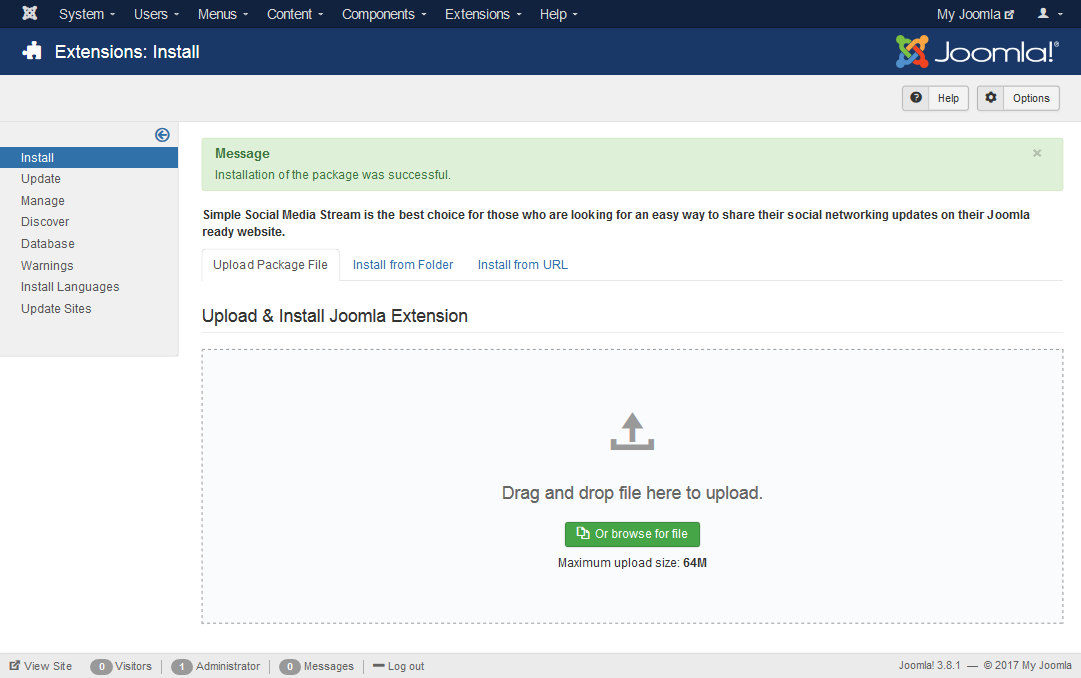Click the Administrator count badge

181,667
